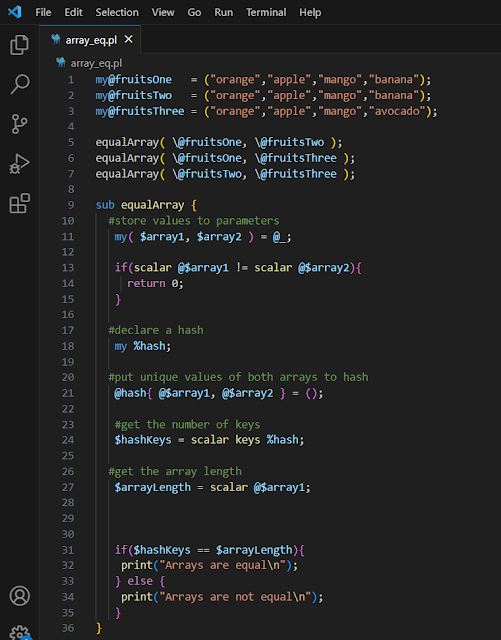Click equalArray call on line 5

point(127,142)
